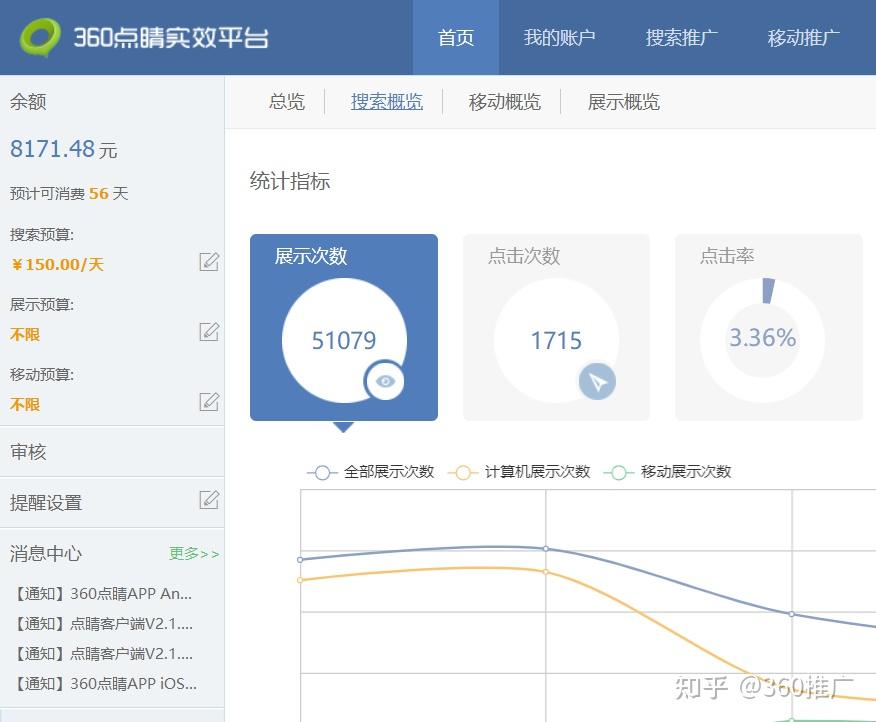Switch to the 移动概览 sub-tab
876x722 pixels.
pyautogui.click(x=504, y=102)
